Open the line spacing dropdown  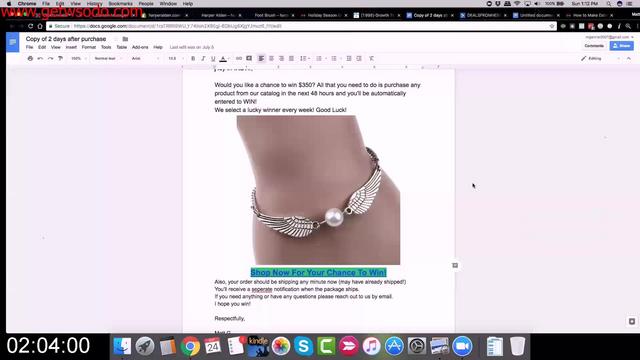pyautogui.click(x=304, y=59)
